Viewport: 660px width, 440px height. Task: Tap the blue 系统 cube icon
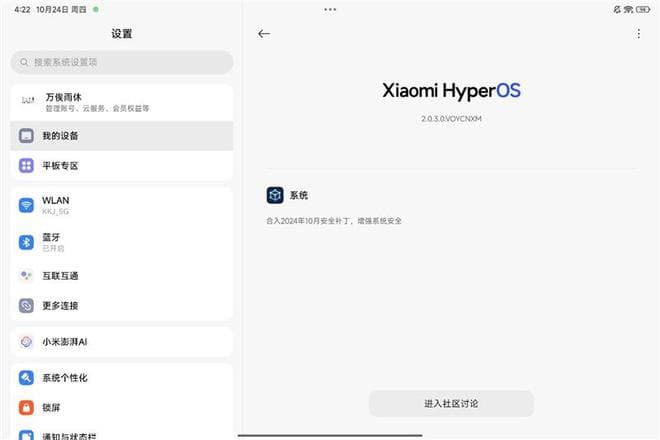275,195
